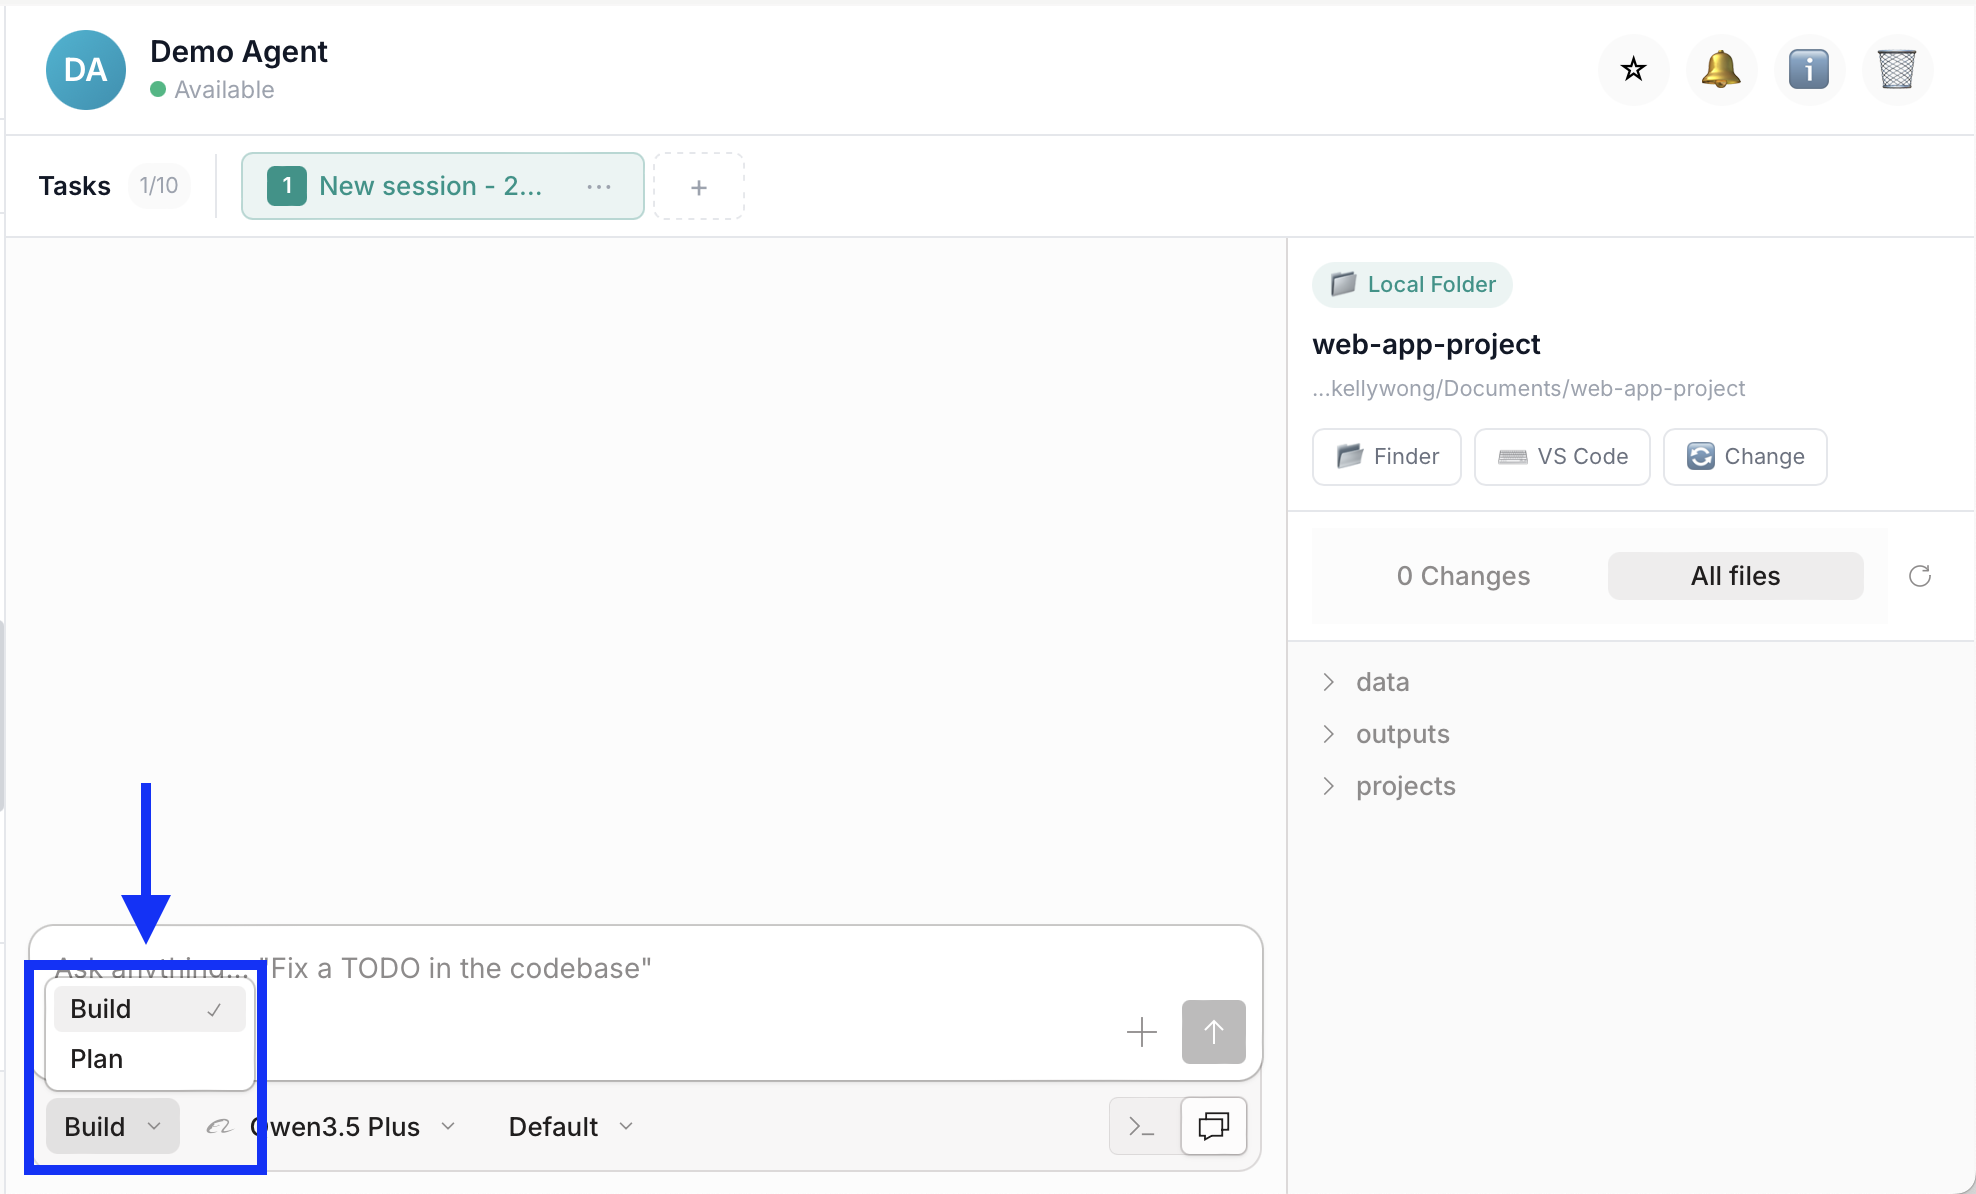Select the terminal mode icon
1976x1194 pixels.
1141,1126
